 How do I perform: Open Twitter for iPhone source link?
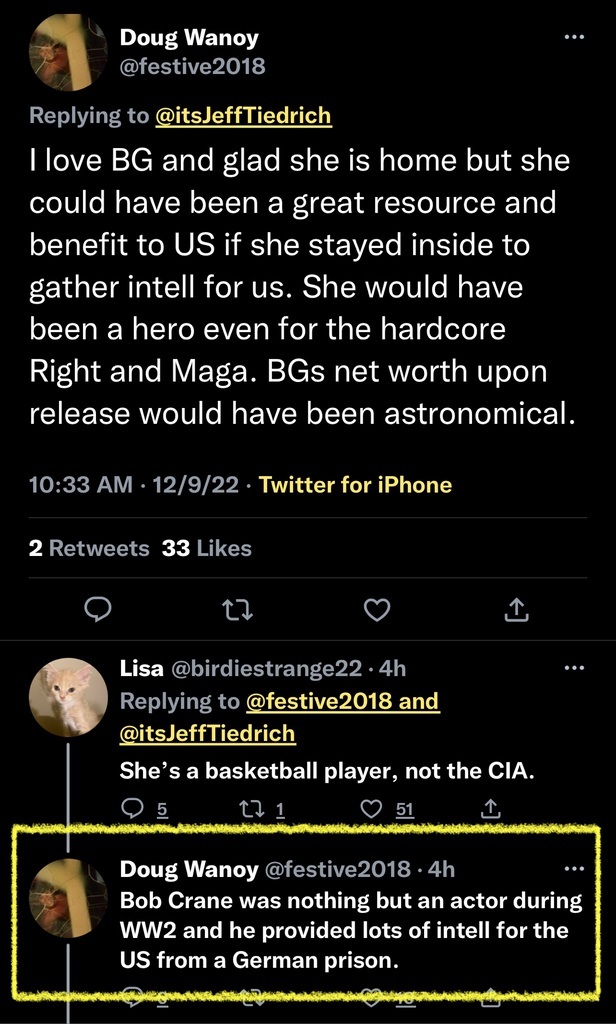point(355,485)
